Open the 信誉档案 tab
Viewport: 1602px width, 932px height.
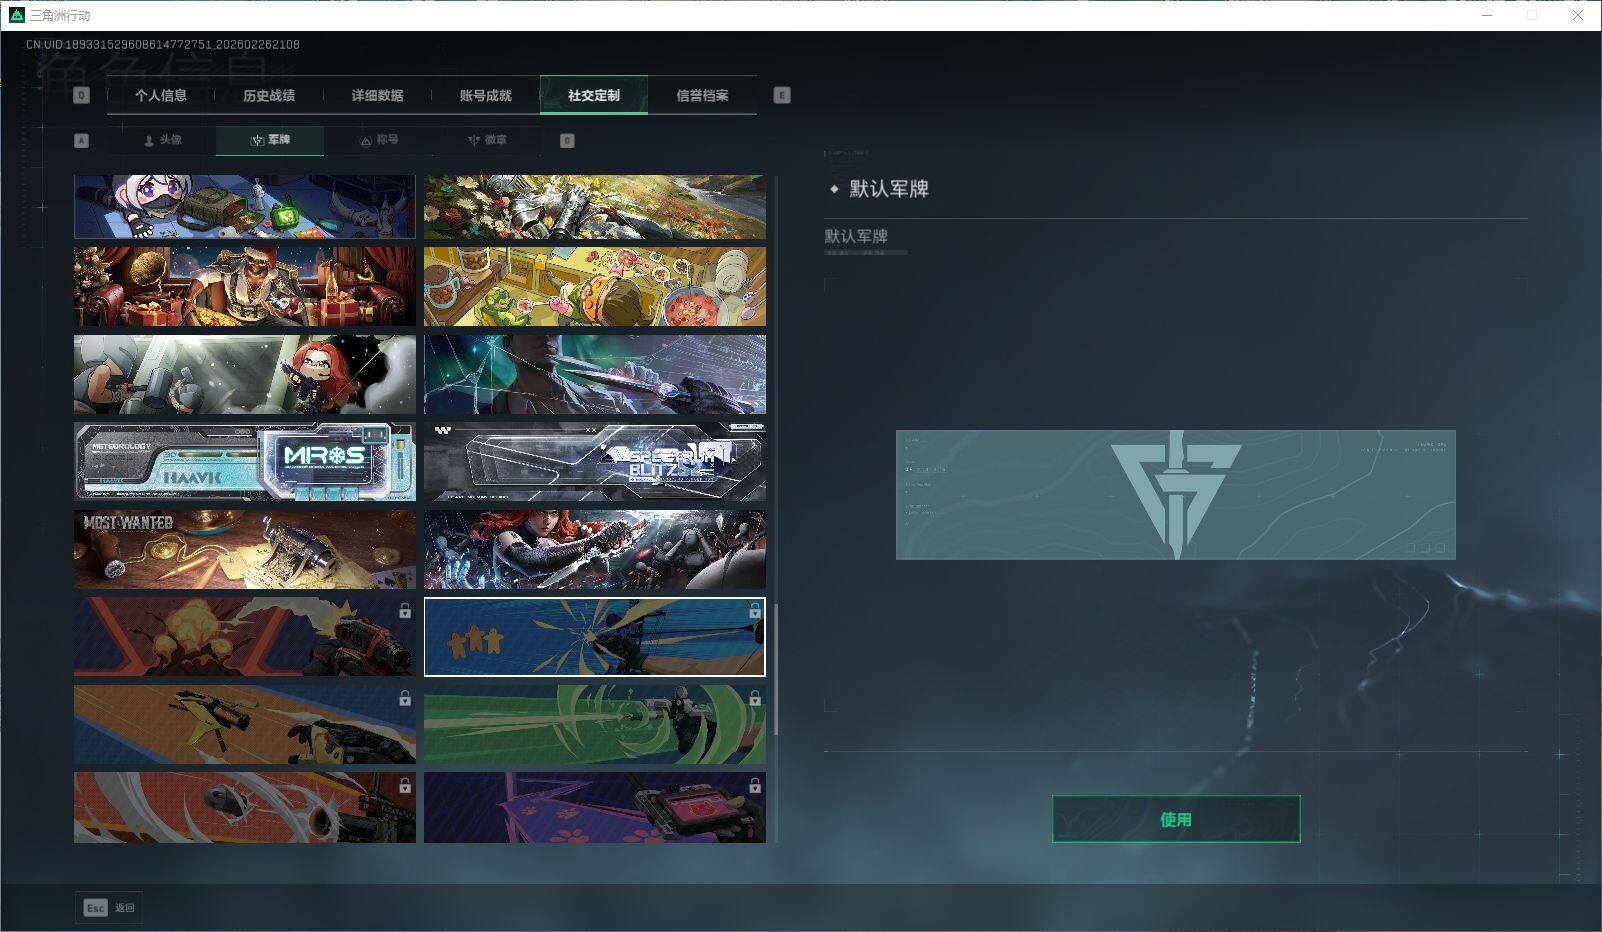pyautogui.click(x=702, y=96)
